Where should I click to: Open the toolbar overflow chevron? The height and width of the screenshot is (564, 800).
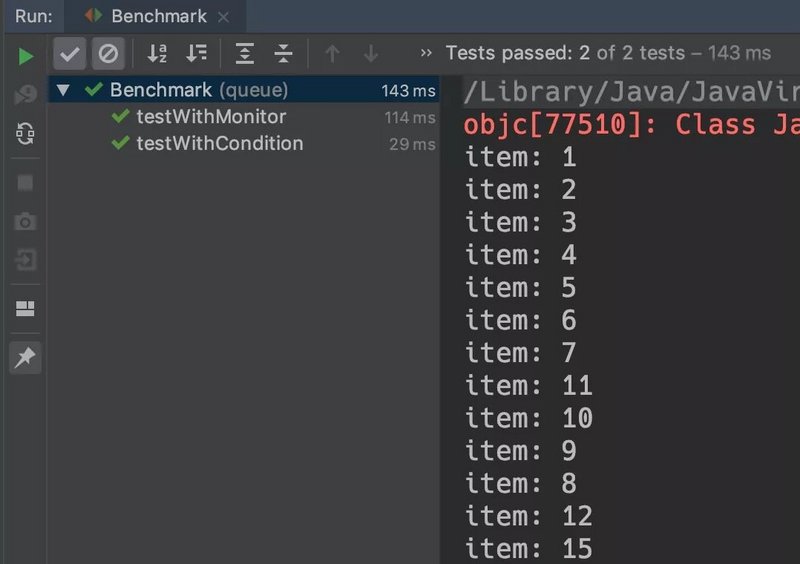click(x=427, y=54)
